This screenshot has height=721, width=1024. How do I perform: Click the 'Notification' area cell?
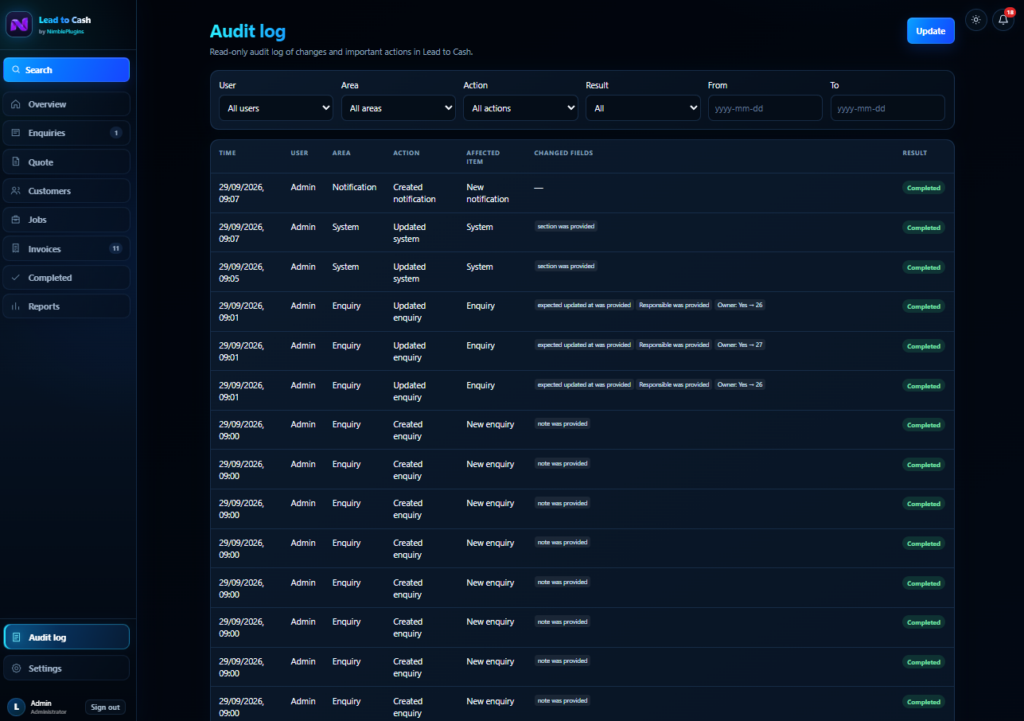tap(354, 187)
